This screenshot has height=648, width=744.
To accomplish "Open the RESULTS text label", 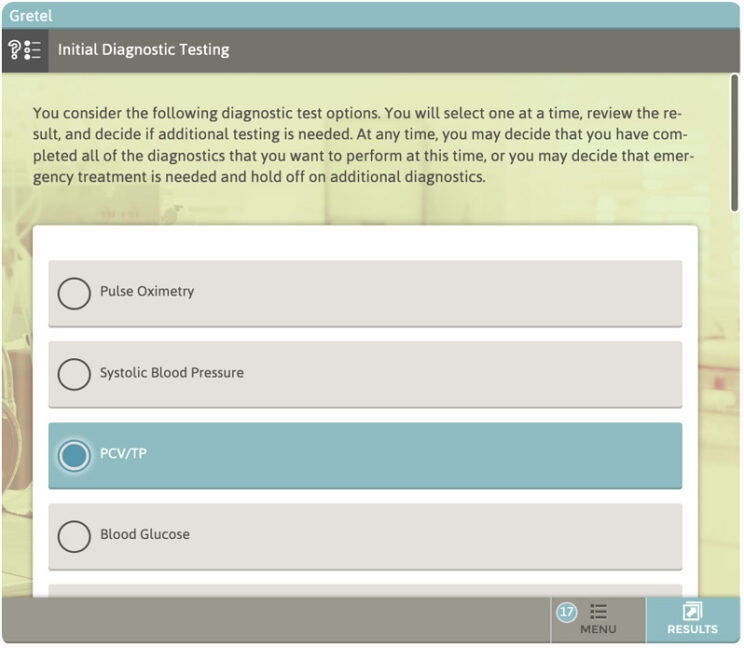I will point(692,629).
